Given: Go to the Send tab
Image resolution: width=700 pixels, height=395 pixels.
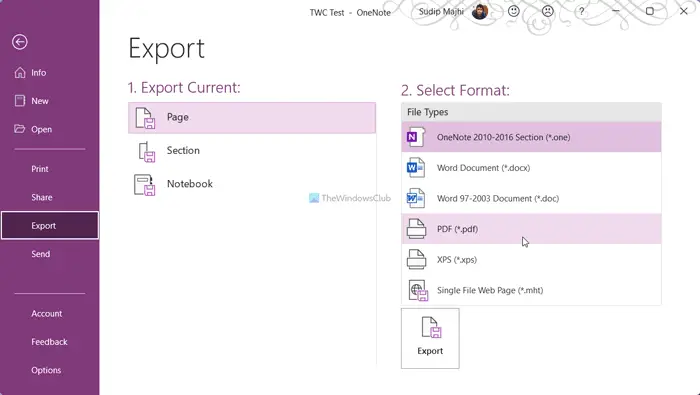Looking at the screenshot, I should pyautogui.click(x=50, y=254).
